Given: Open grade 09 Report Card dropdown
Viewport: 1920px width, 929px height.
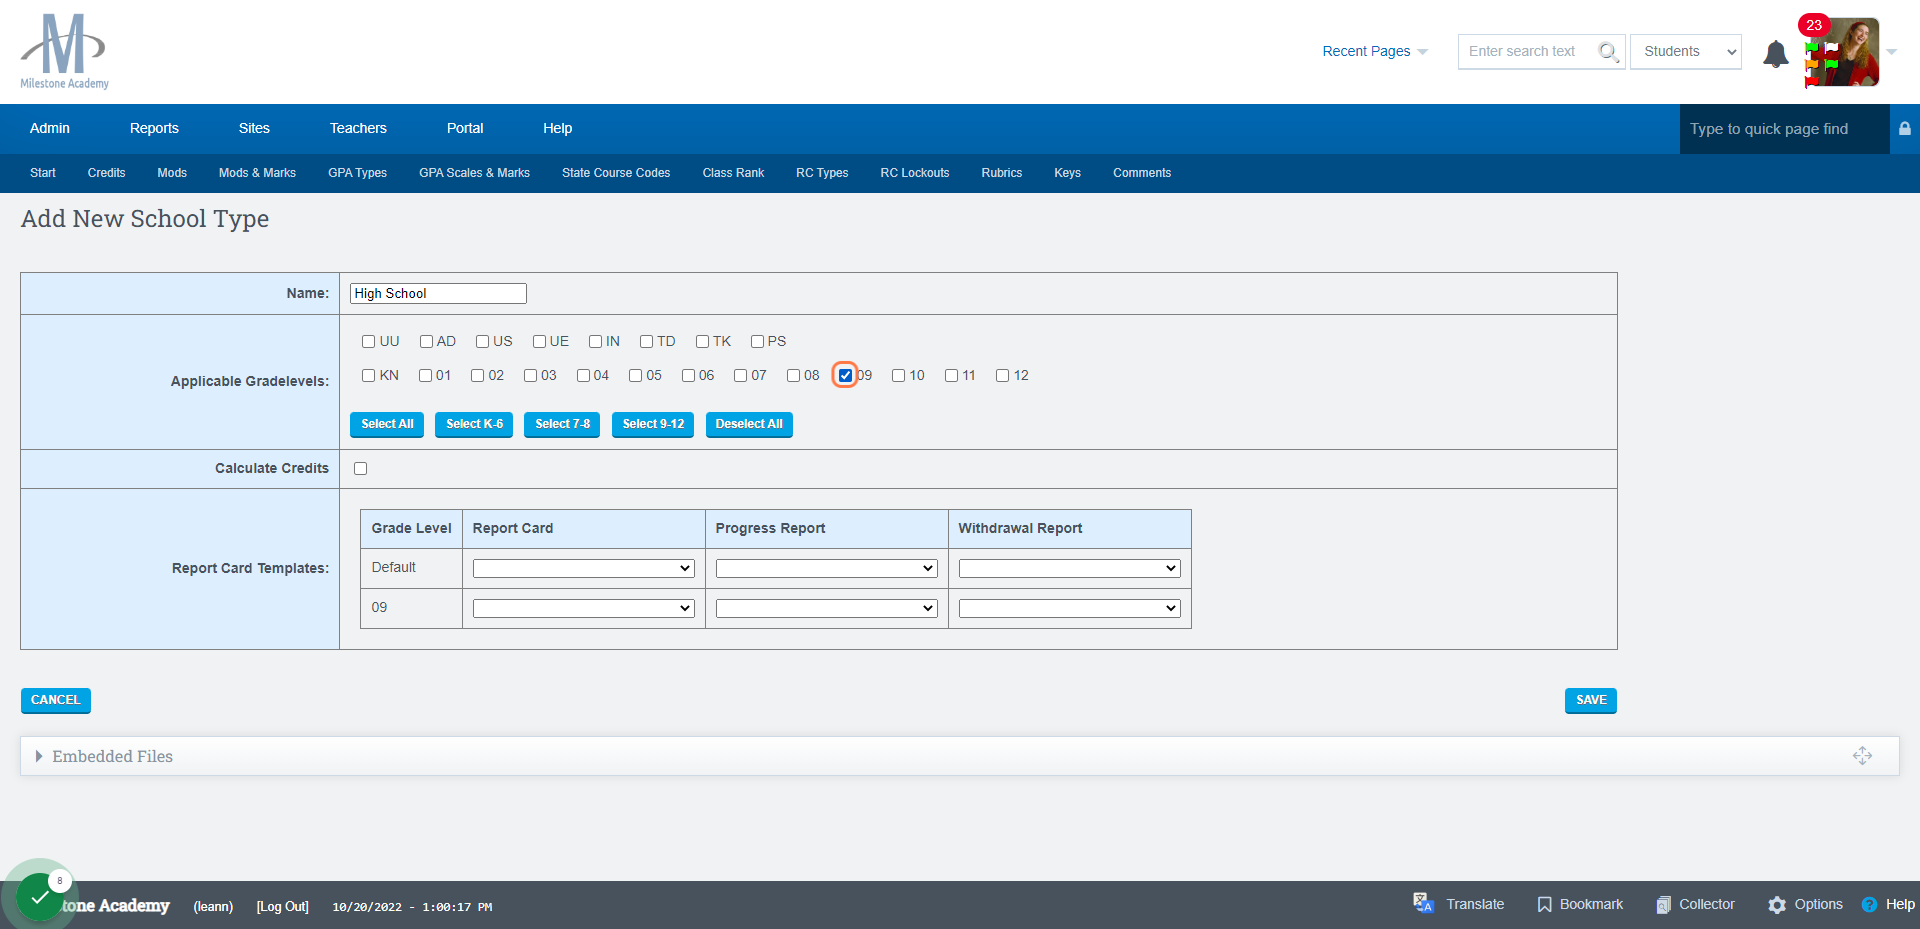Looking at the screenshot, I should tap(584, 608).
